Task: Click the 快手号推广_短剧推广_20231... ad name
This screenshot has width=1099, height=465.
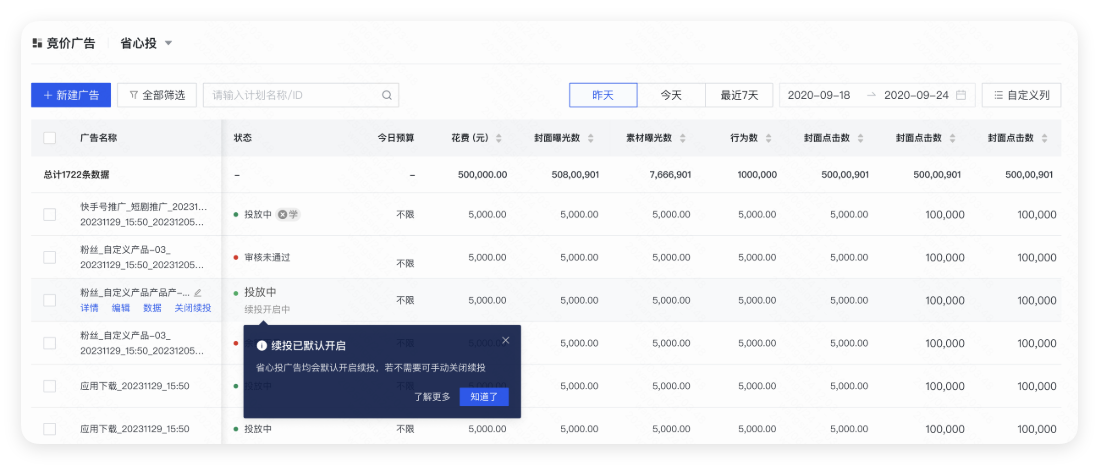Action: 144,207
